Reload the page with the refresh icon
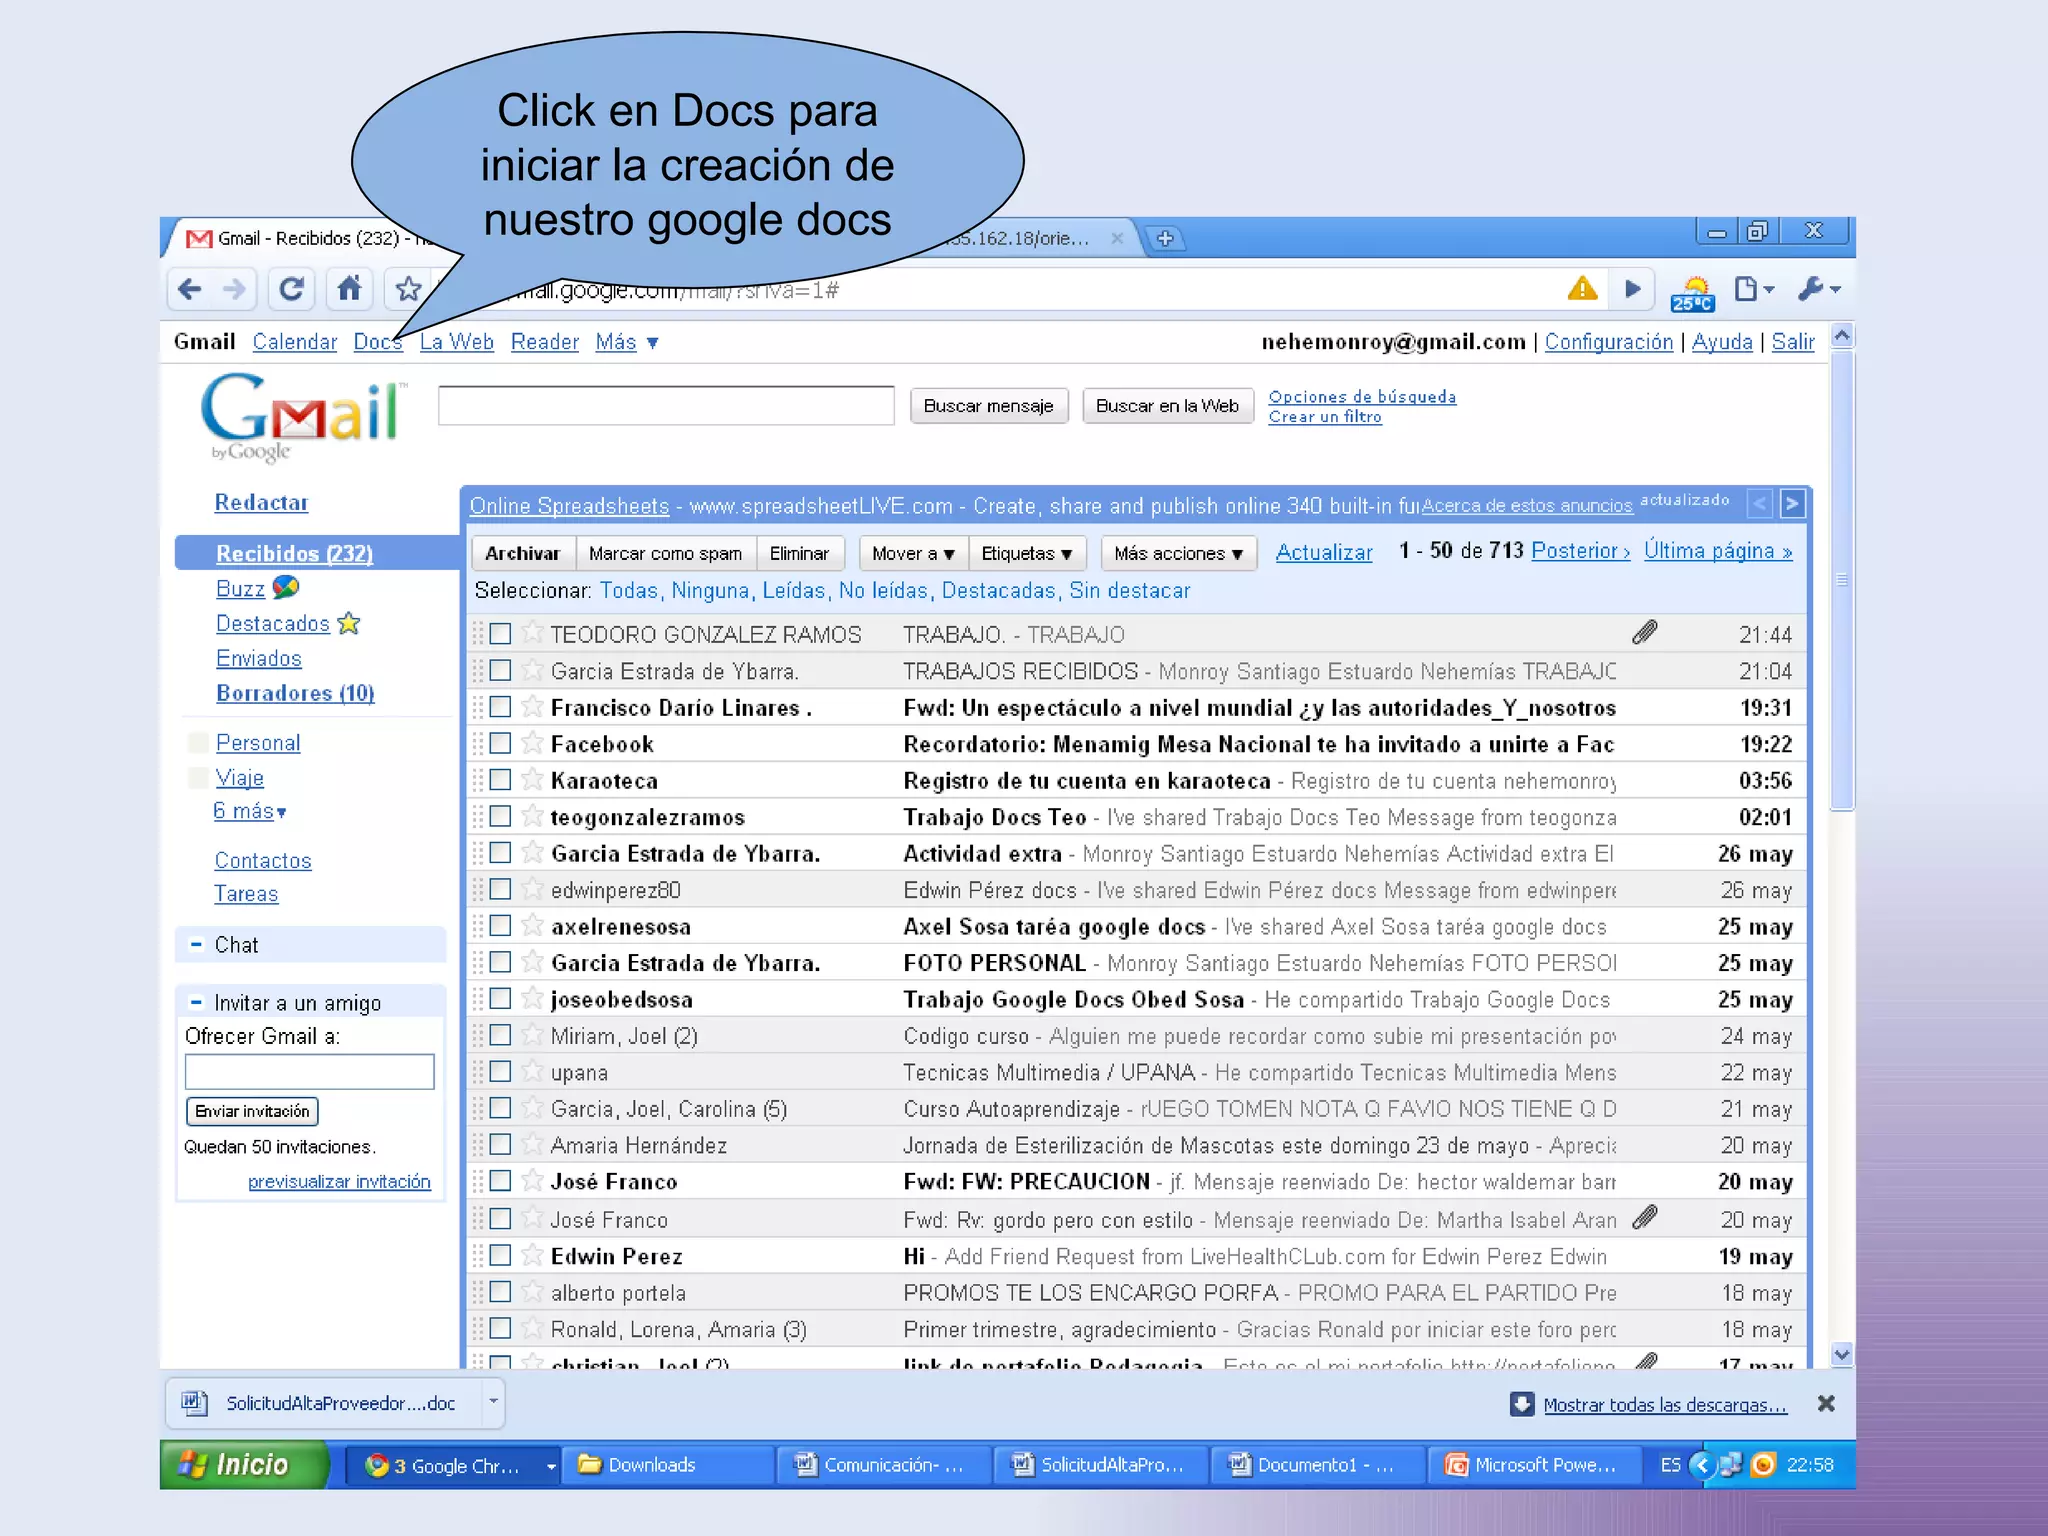 [291, 290]
